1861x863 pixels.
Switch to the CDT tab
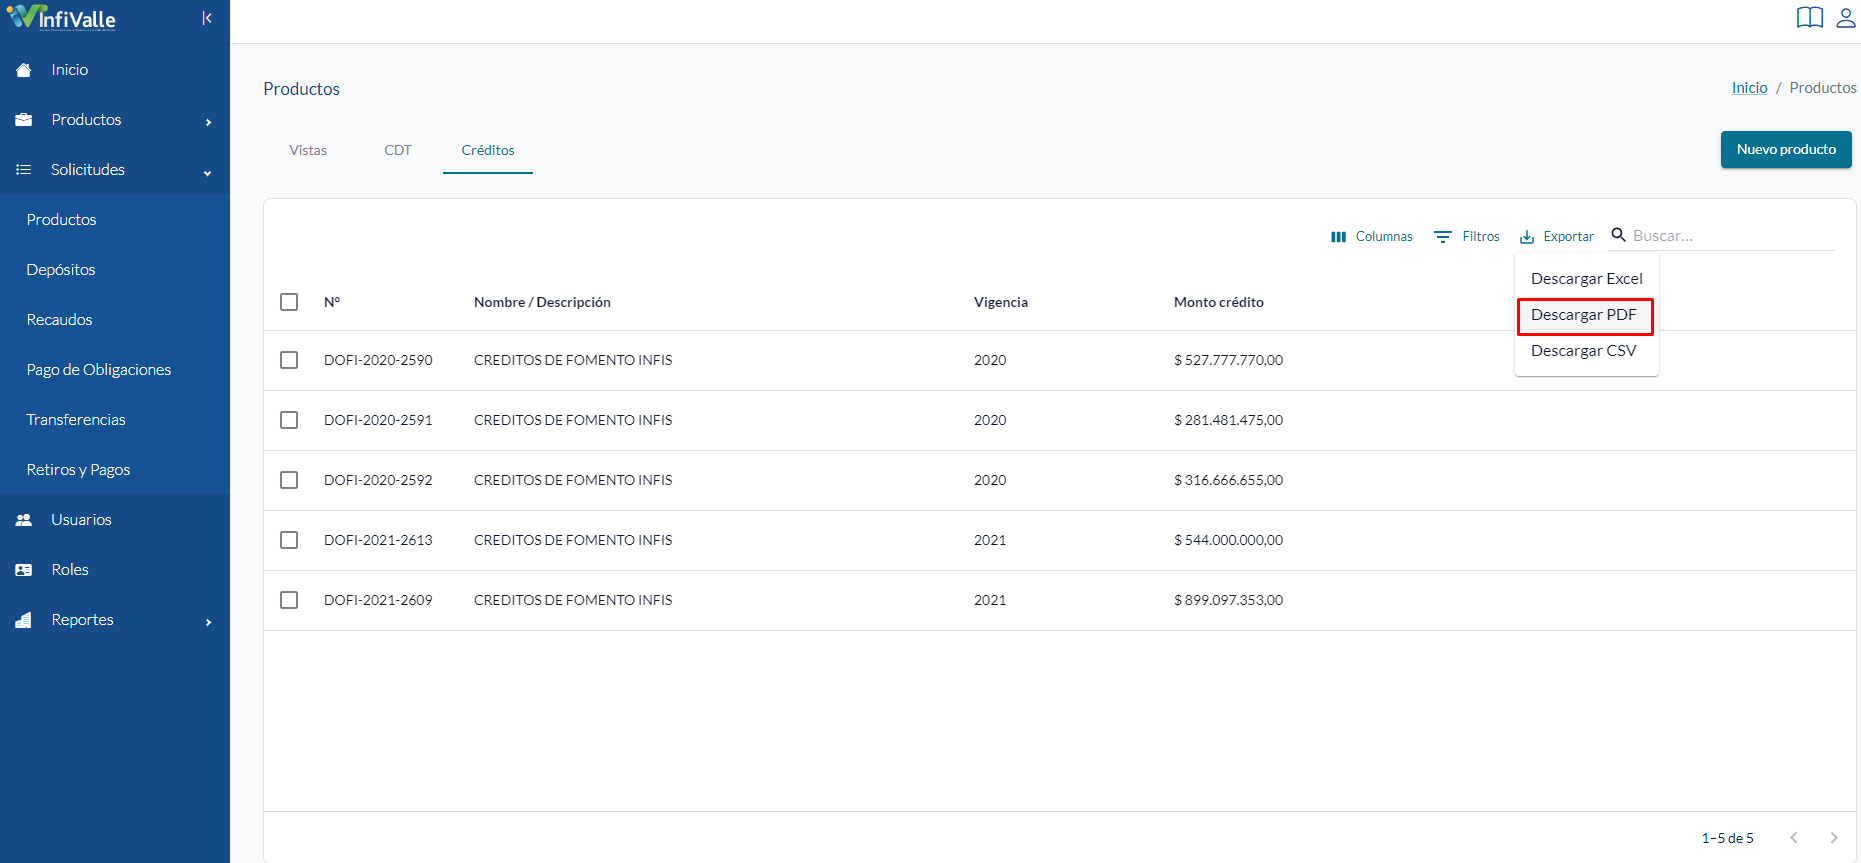[398, 150]
